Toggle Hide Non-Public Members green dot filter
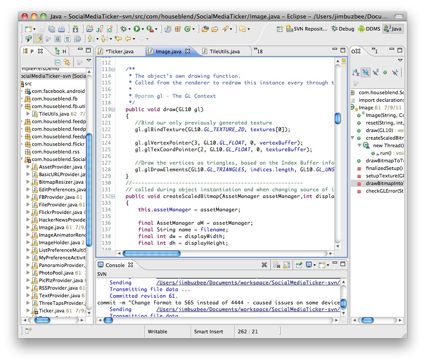The image size is (425, 363). [385, 72]
